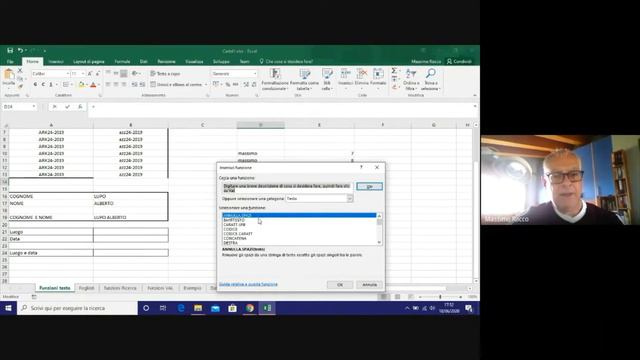Switch to the Revisione ribbon tab

(x=167, y=61)
